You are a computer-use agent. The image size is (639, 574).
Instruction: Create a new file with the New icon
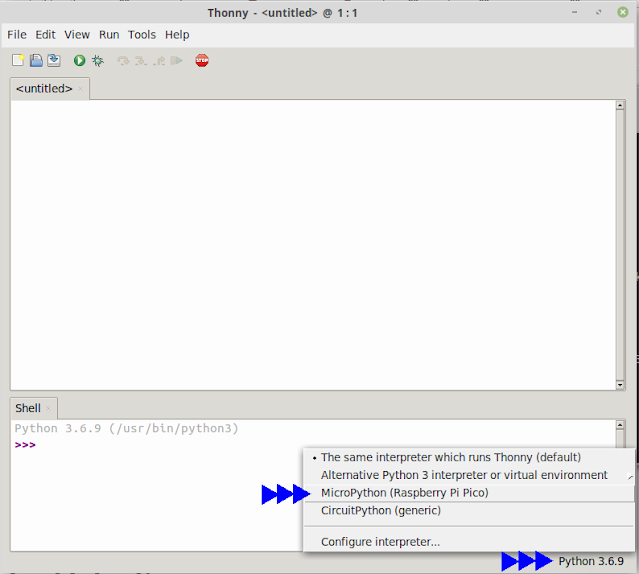pos(18,60)
